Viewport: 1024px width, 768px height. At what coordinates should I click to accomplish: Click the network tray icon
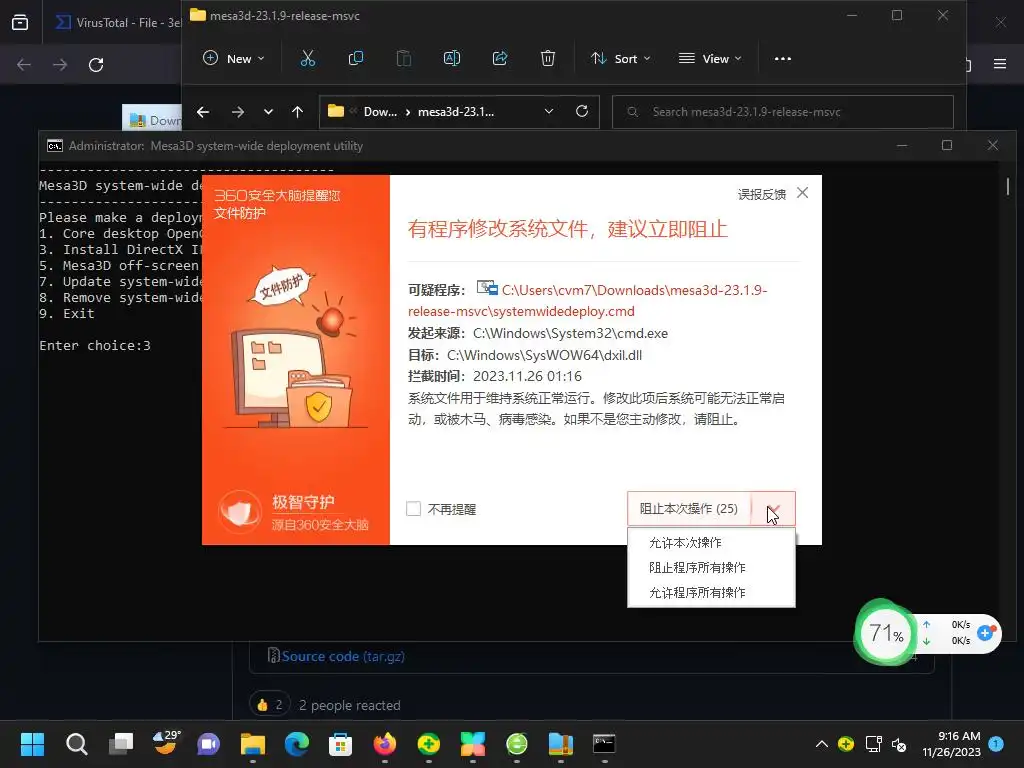click(x=873, y=744)
